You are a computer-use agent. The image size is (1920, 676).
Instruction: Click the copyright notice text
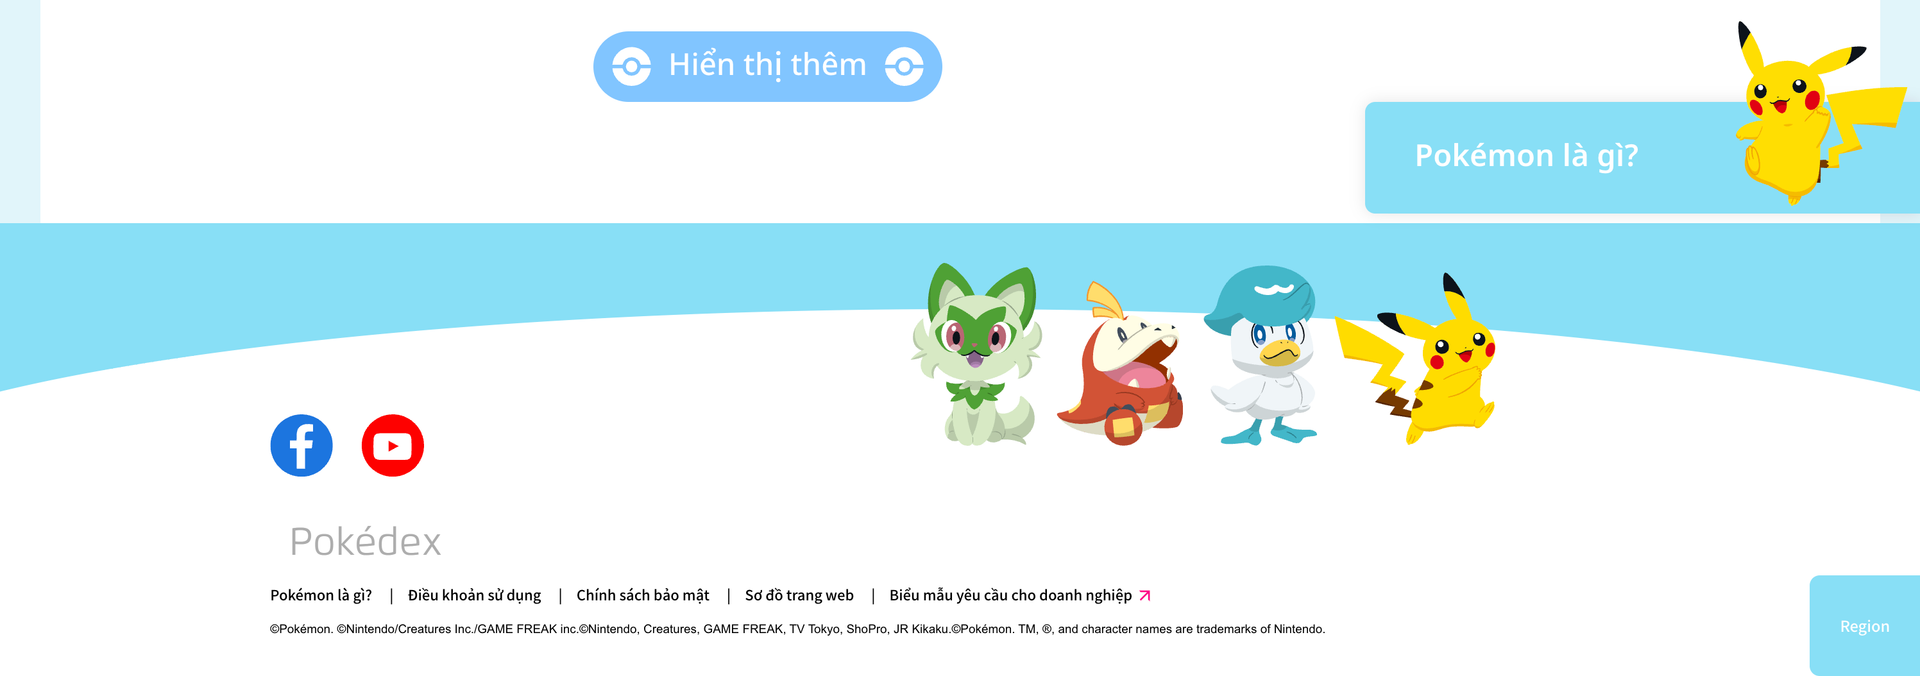pyautogui.click(x=797, y=629)
